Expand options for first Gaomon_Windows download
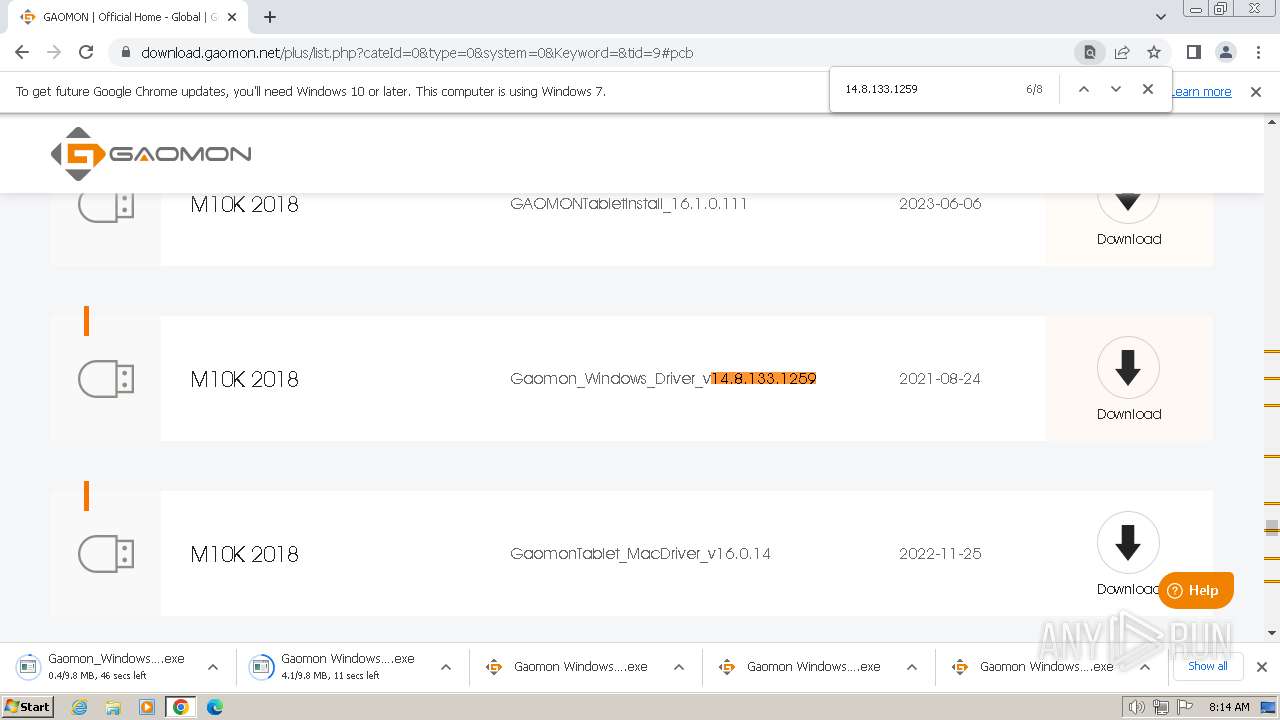 tap(213, 667)
